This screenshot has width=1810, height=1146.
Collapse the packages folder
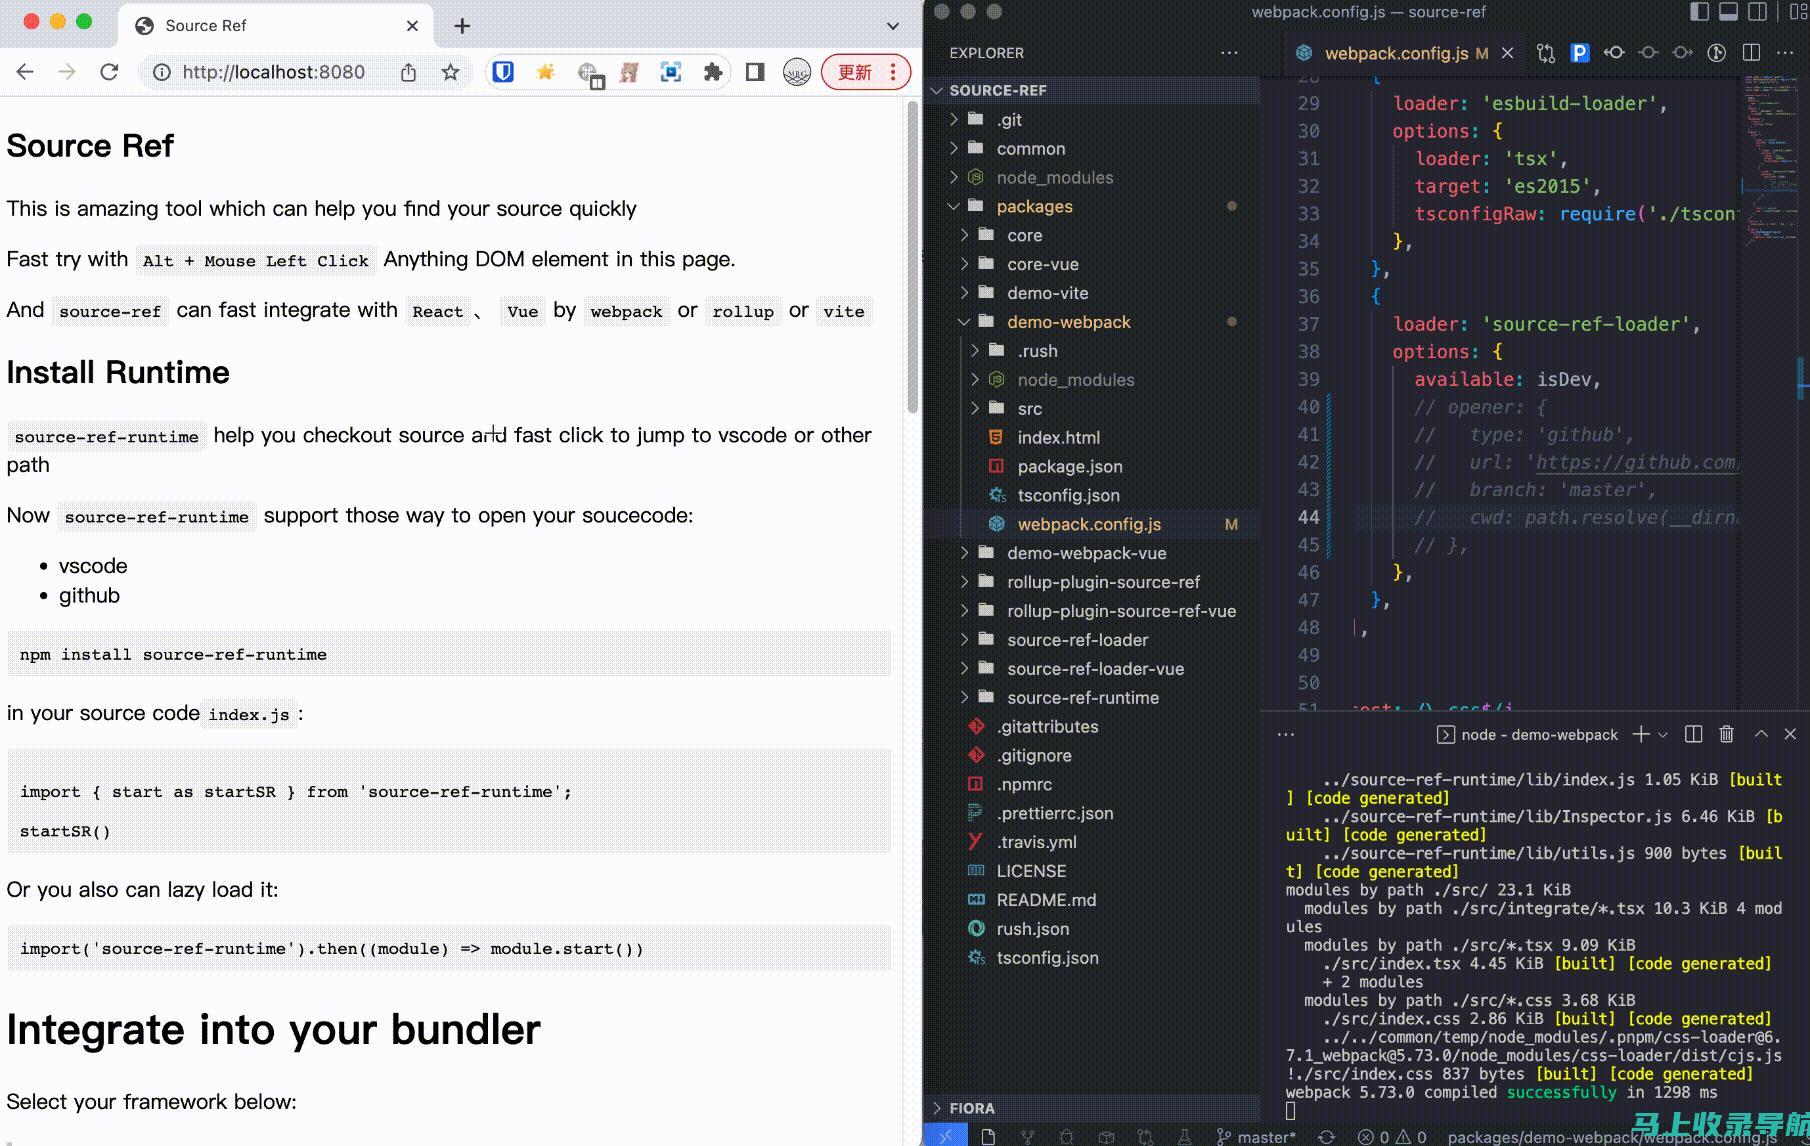(1091, 206)
